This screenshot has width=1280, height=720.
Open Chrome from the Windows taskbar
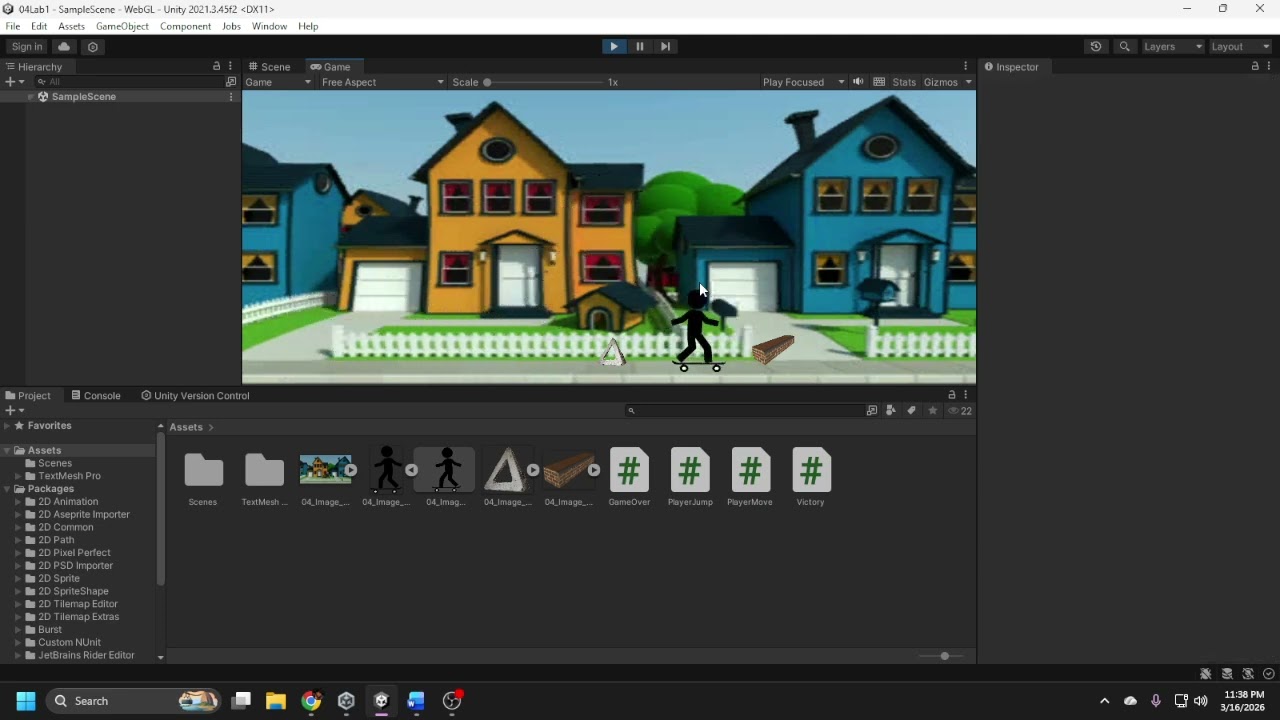tap(311, 701)
